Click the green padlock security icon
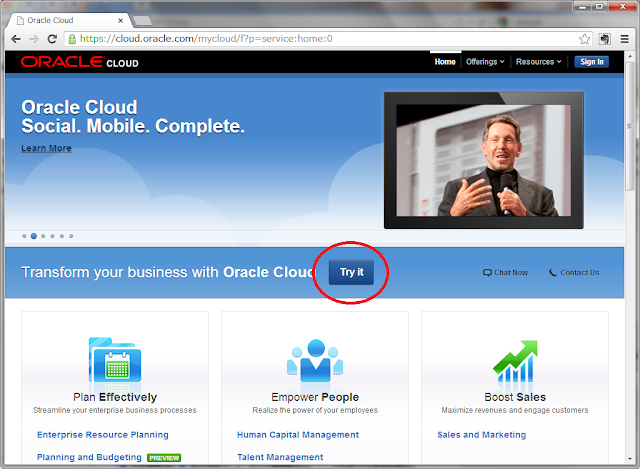Image resolution: width=640 pixels, height=469 pixels. [x=72, y=39]
